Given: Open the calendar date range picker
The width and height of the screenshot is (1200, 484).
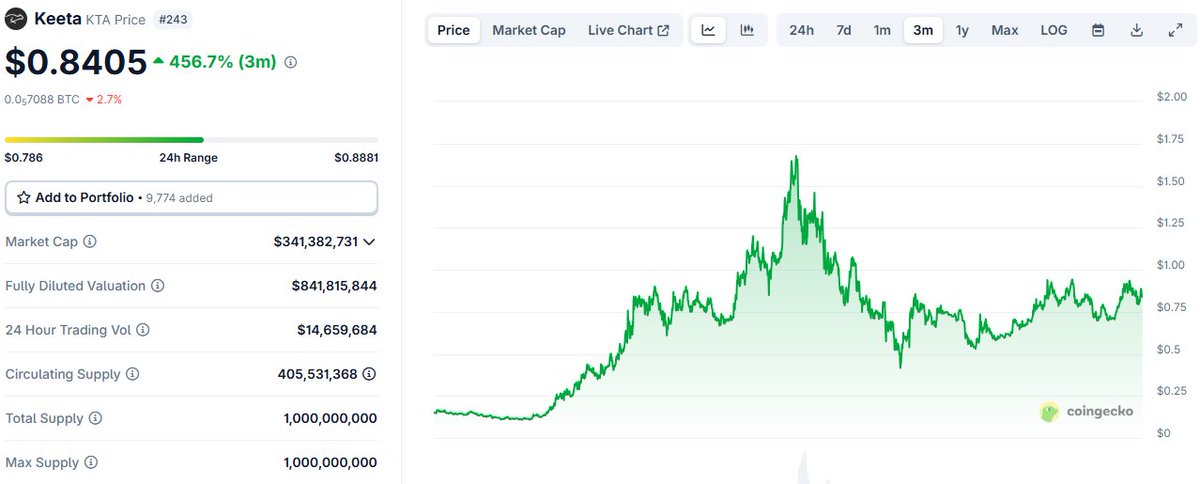Looking at the screenshot, I should (1098, 30).
